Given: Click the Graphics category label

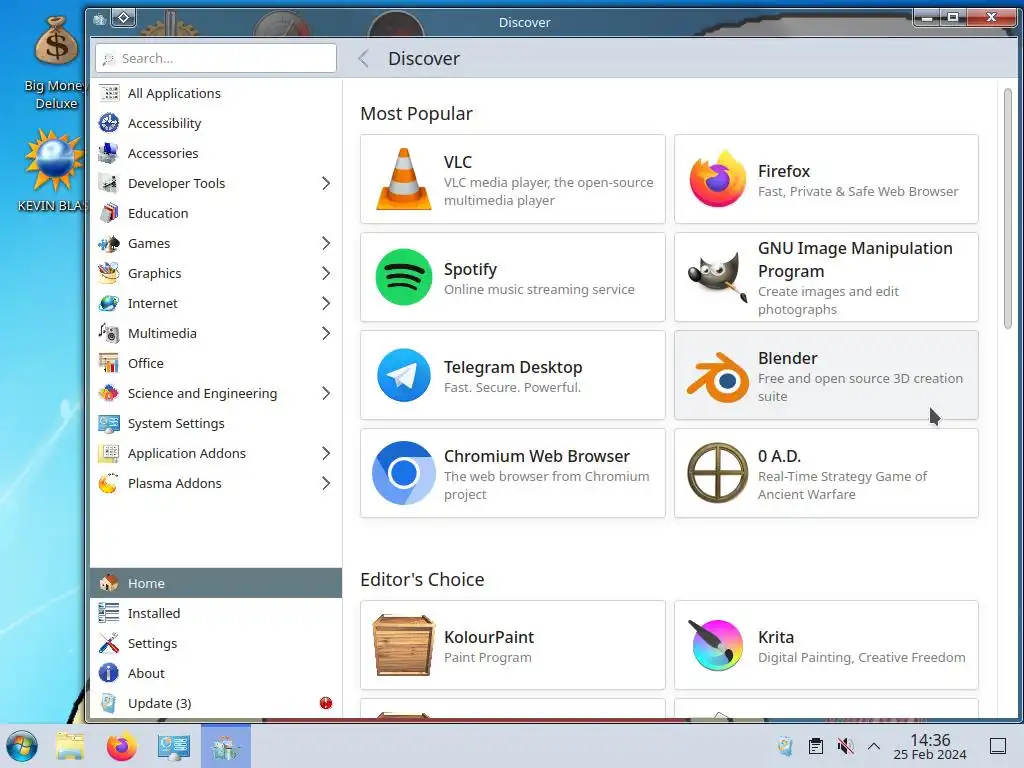Looking at the screenshot, I should pos(155,273).
